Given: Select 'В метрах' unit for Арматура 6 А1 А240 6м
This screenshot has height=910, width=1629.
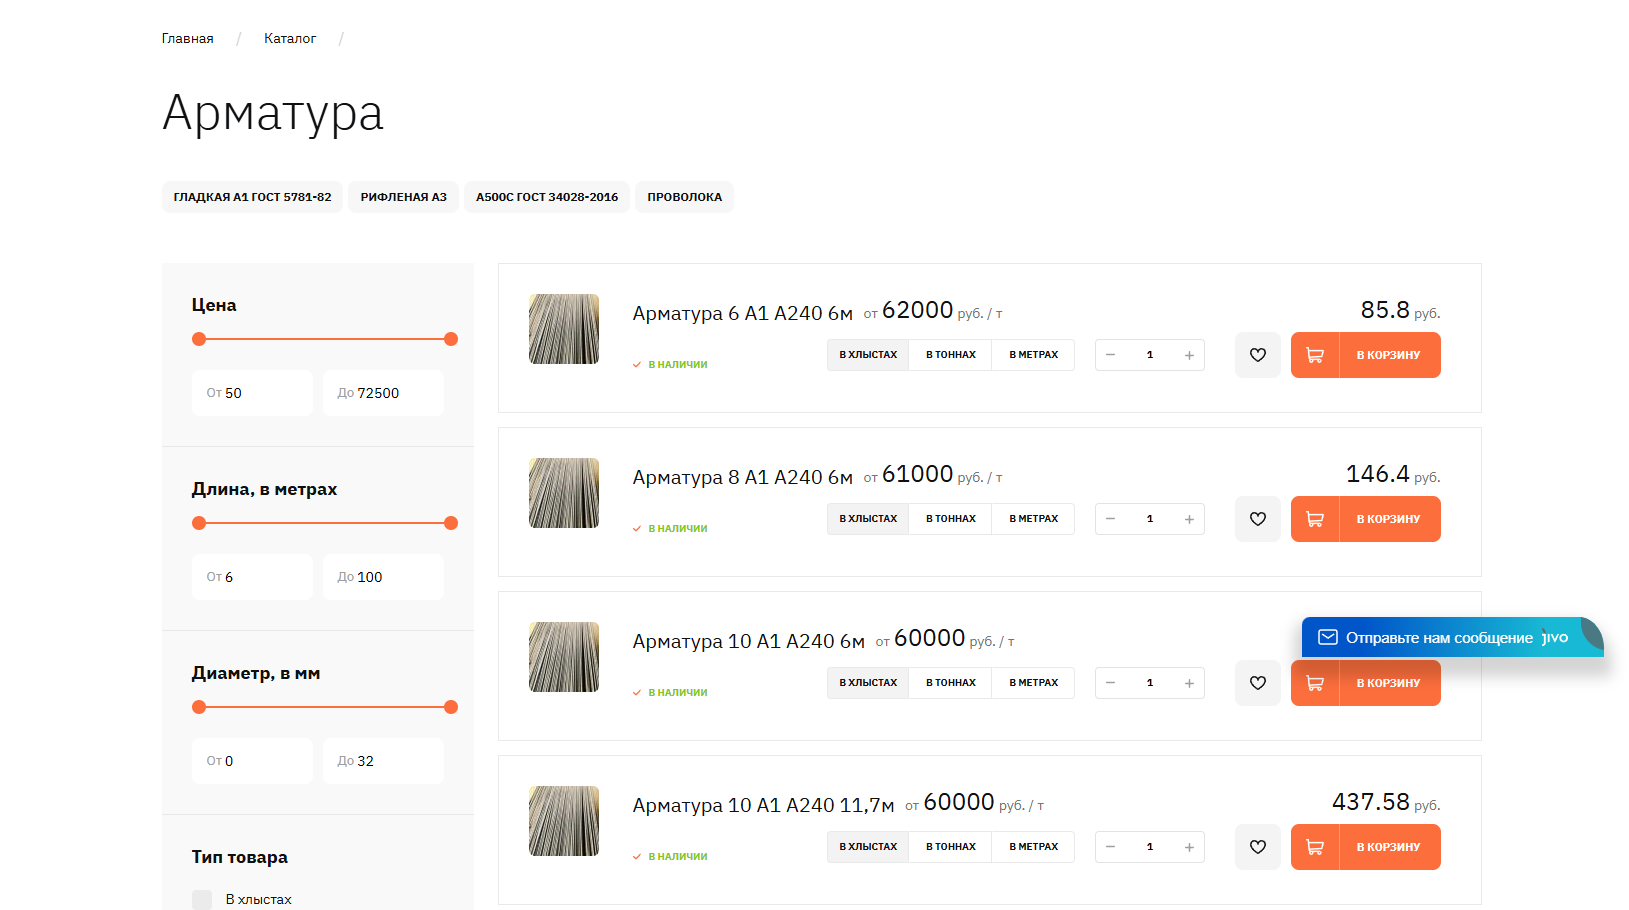Looking at the screenshot, I should coord(1033,355).
